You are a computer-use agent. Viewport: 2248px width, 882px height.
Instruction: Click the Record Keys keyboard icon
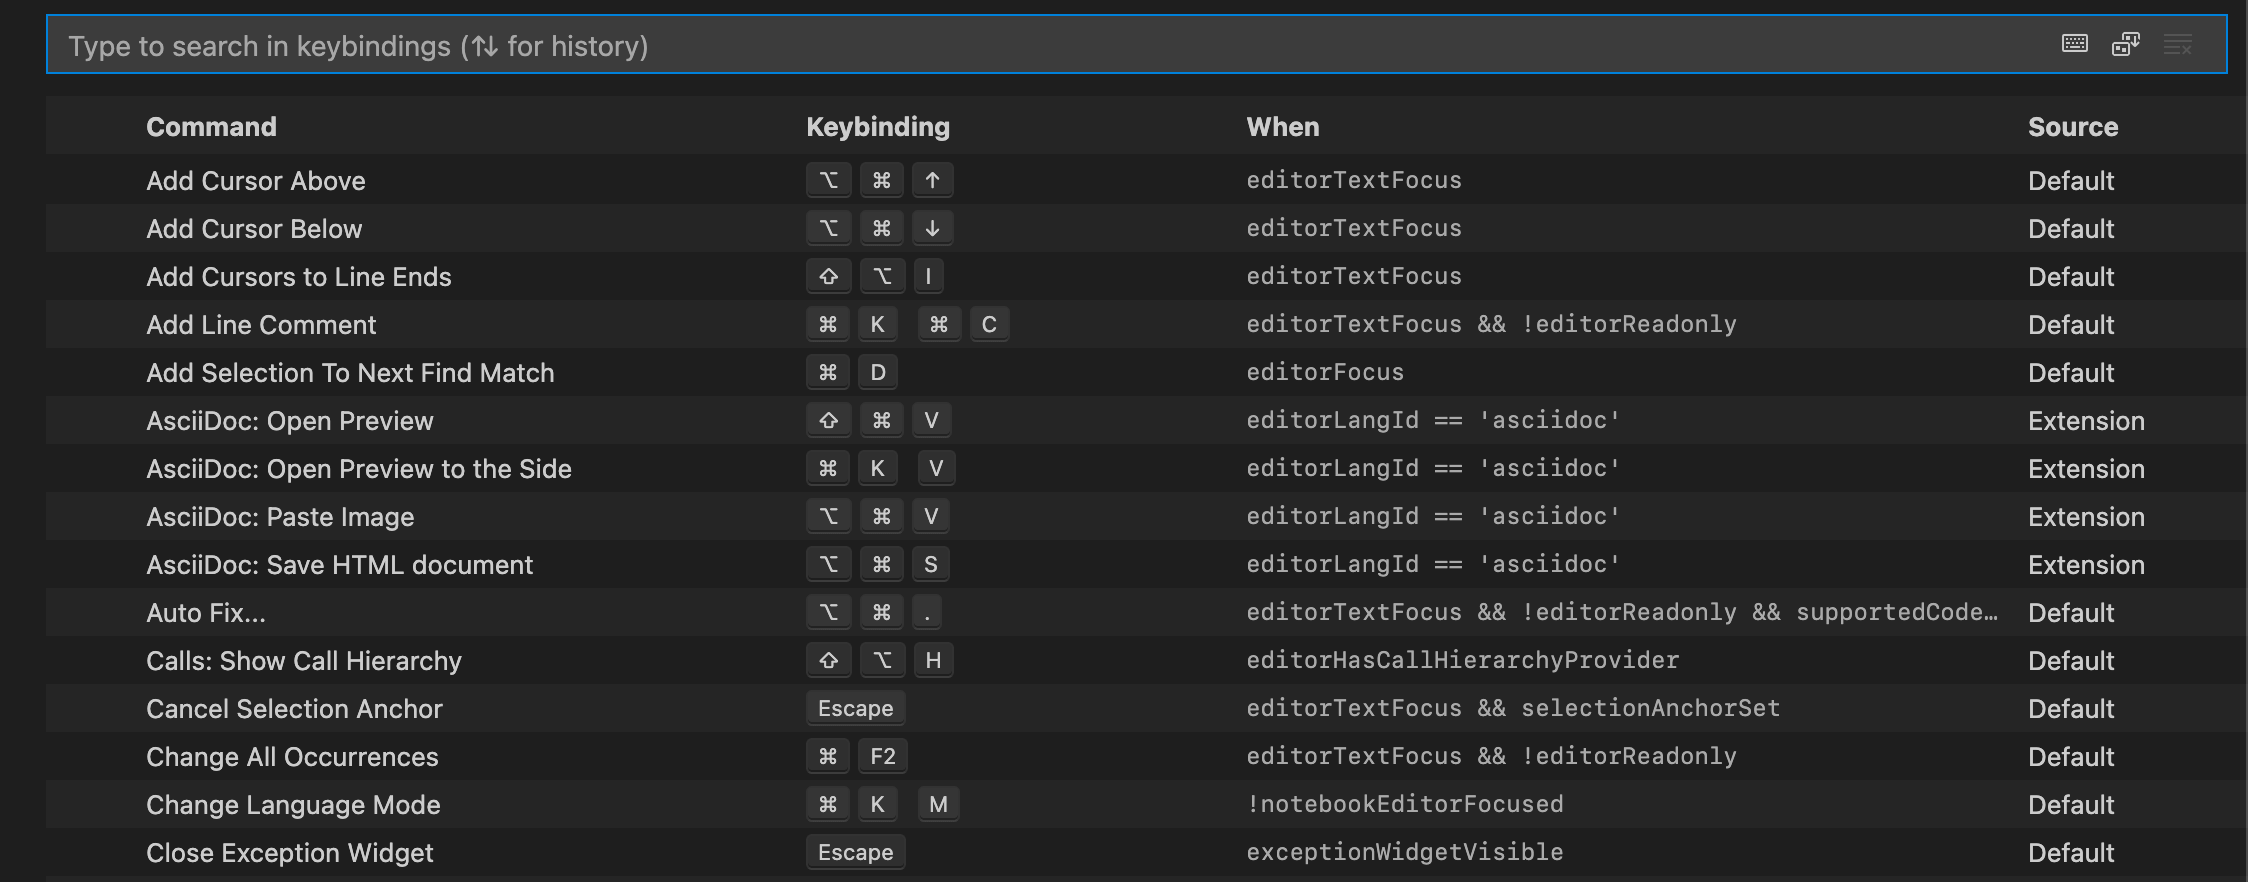(2075, 44)
